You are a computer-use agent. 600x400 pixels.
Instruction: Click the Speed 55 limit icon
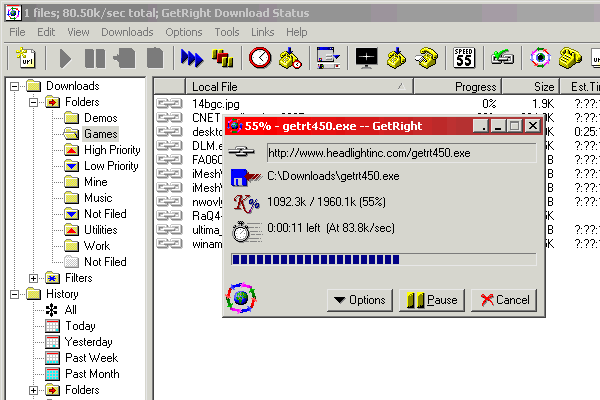pos(464,58)
